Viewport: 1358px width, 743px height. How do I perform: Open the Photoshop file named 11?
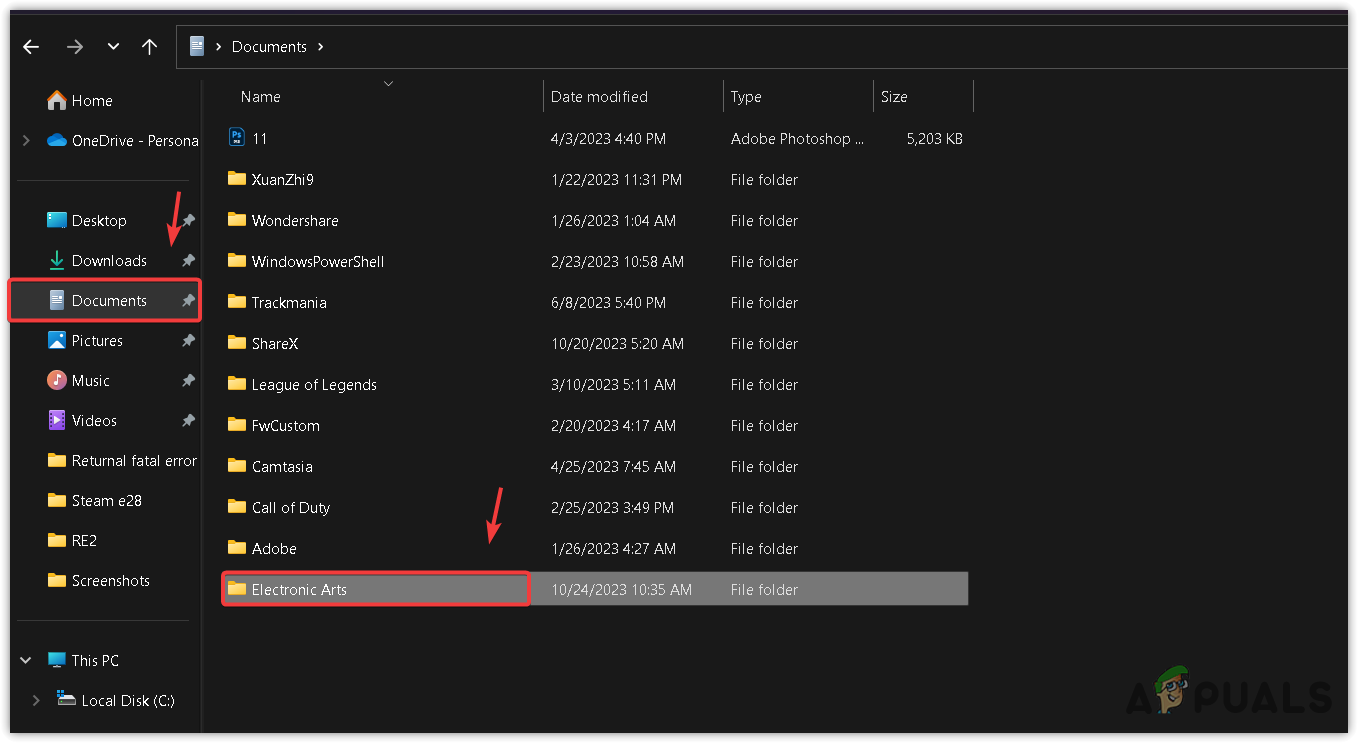(259, 139)
